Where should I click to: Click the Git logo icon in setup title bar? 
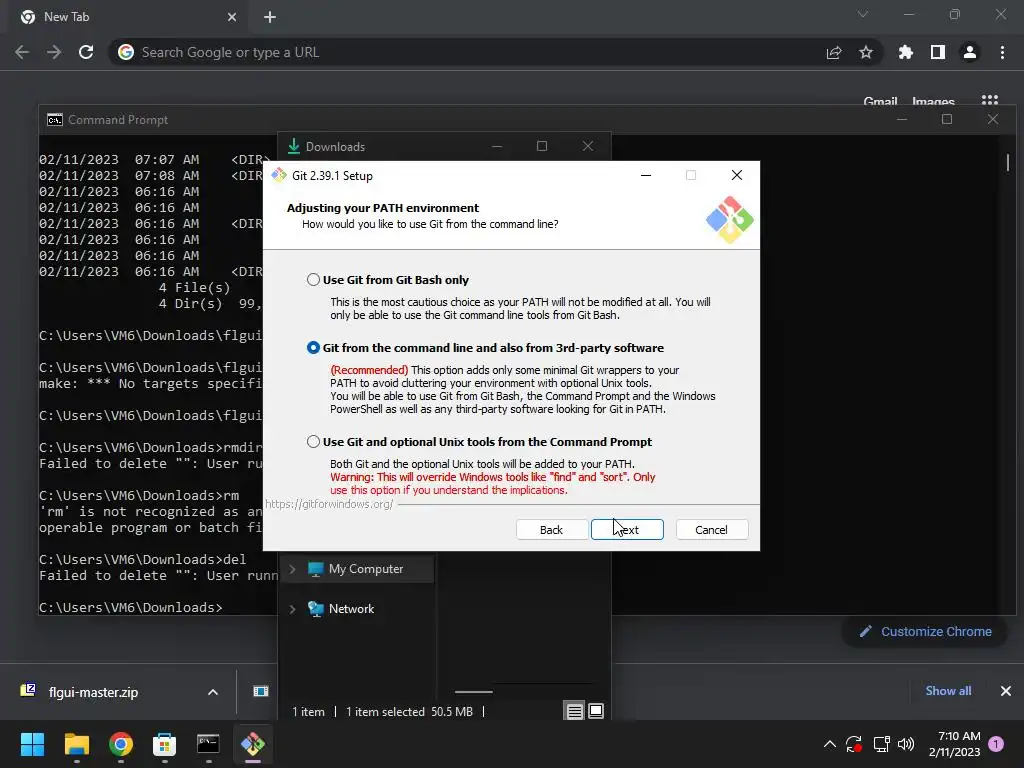pos(279,175)
